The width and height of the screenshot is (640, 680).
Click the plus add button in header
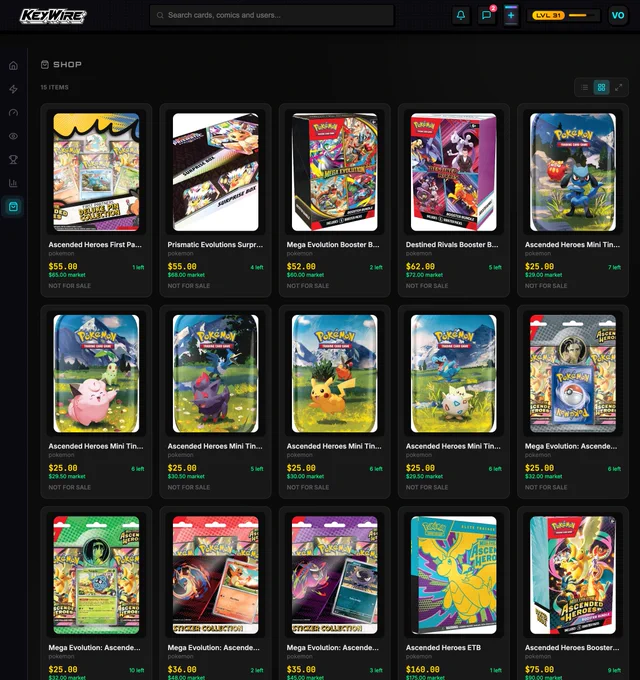[x=511, y=15]
